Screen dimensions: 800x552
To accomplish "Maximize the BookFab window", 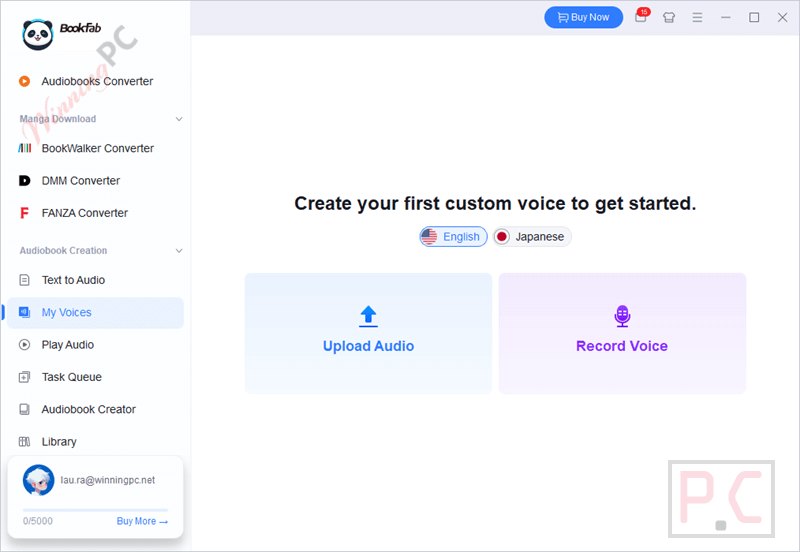I will click(754, 18).
